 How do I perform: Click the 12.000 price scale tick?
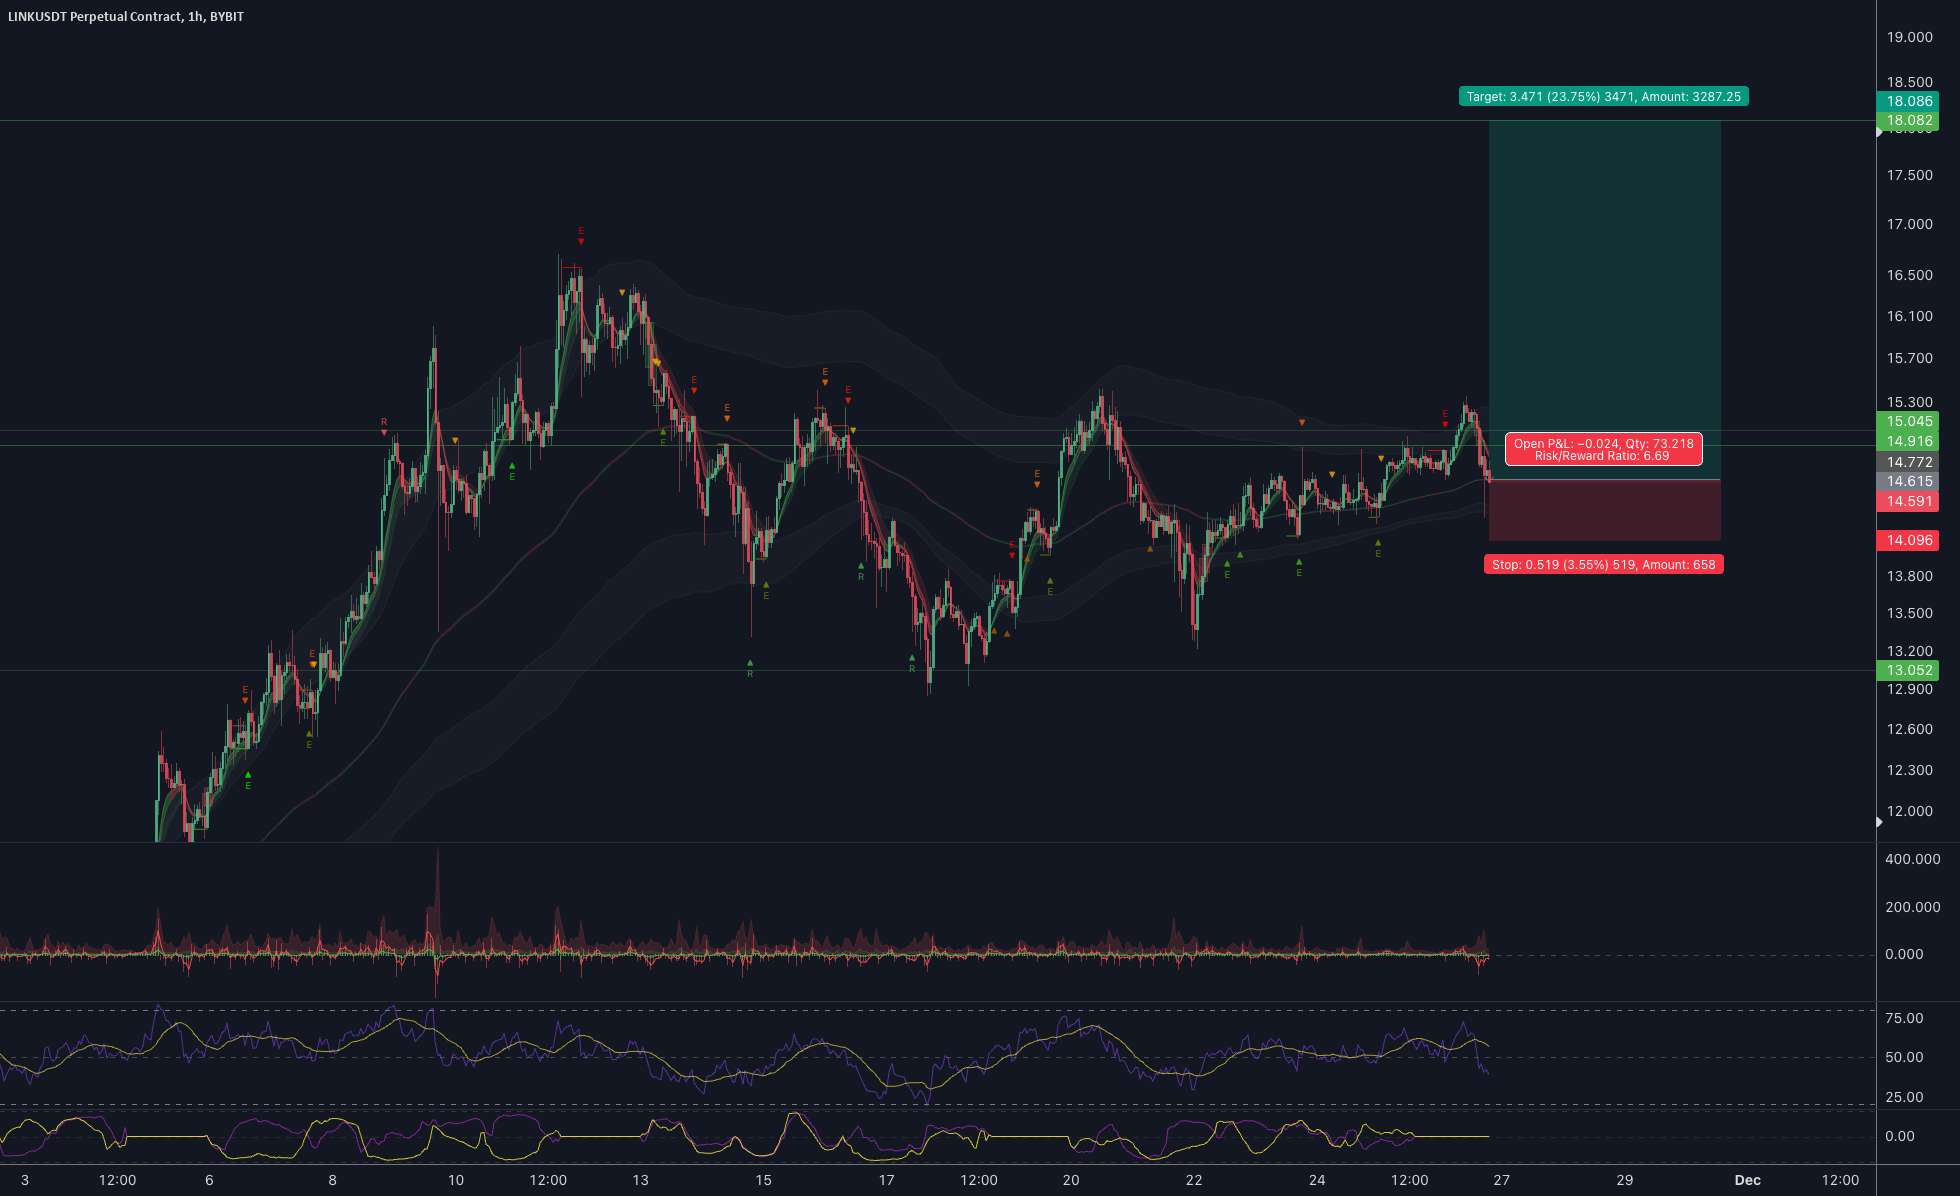[x=1909, y=811]
